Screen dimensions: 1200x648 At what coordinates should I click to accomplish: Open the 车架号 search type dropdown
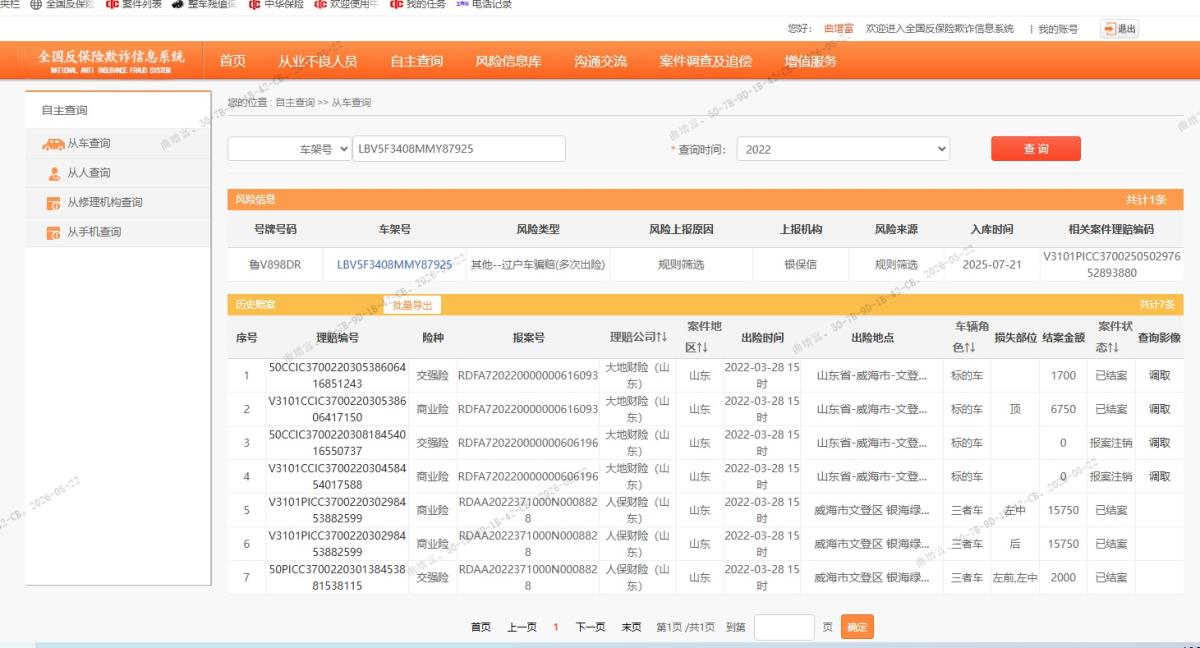point(290,149)
